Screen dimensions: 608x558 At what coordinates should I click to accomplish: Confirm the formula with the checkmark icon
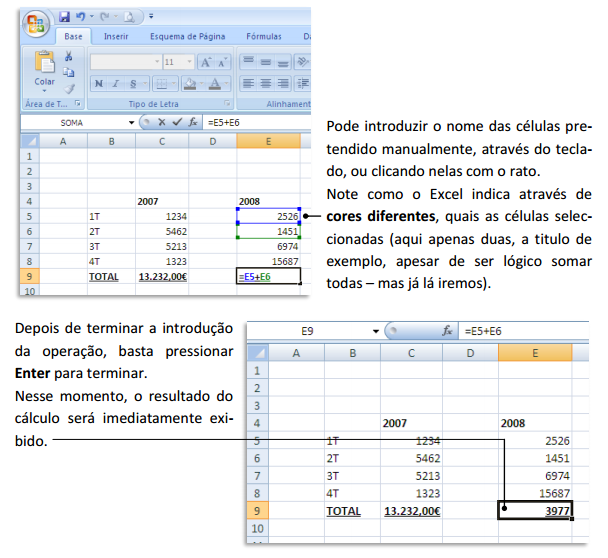pyautogui.click(x=178, y=122)
